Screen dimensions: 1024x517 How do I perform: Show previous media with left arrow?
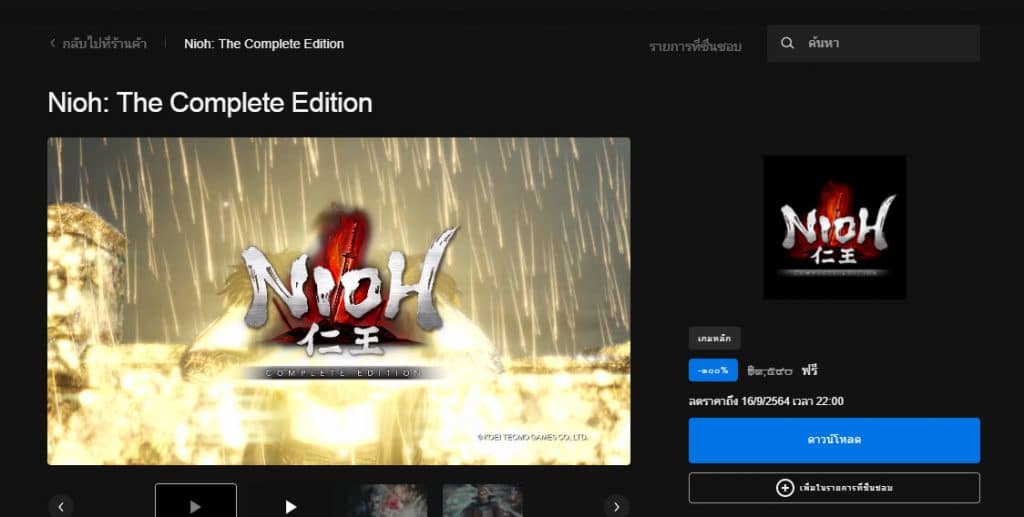61,507
